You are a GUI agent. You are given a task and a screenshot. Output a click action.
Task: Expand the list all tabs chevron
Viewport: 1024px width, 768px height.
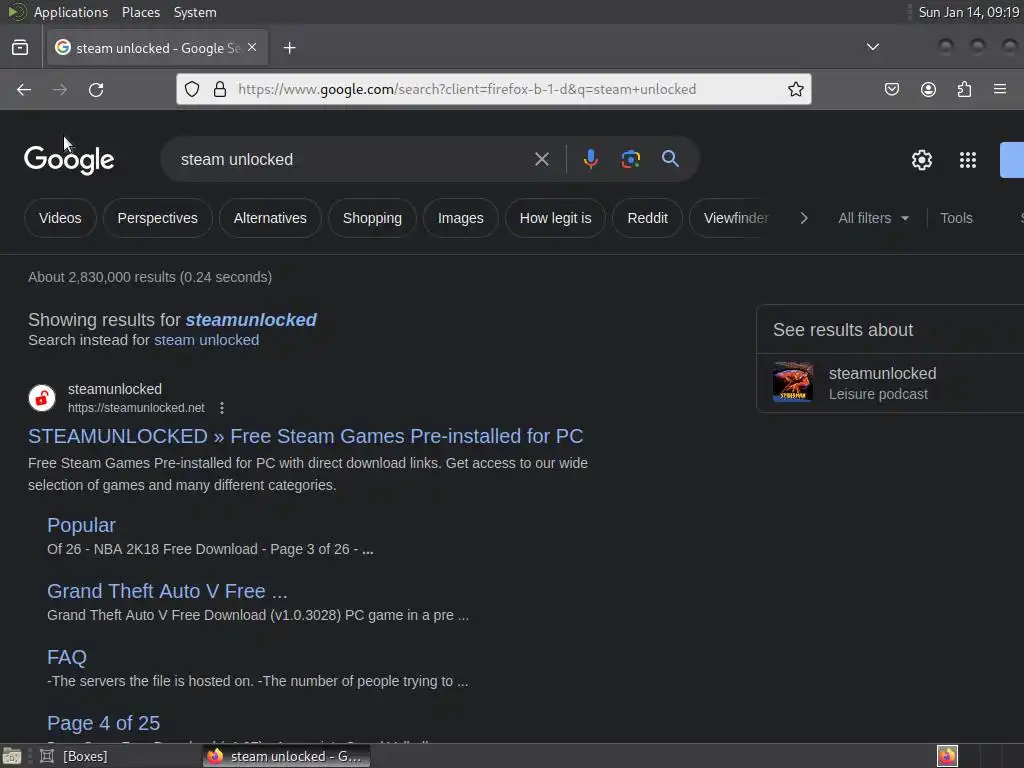point(872,47)
